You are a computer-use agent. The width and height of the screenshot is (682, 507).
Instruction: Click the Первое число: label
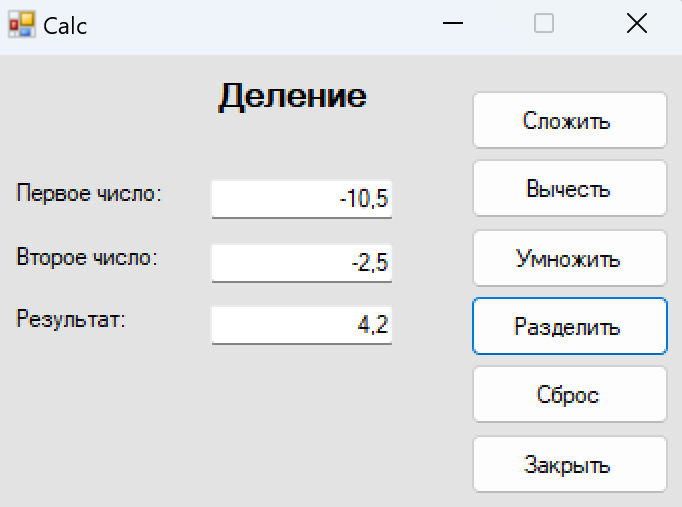(89, 193)
